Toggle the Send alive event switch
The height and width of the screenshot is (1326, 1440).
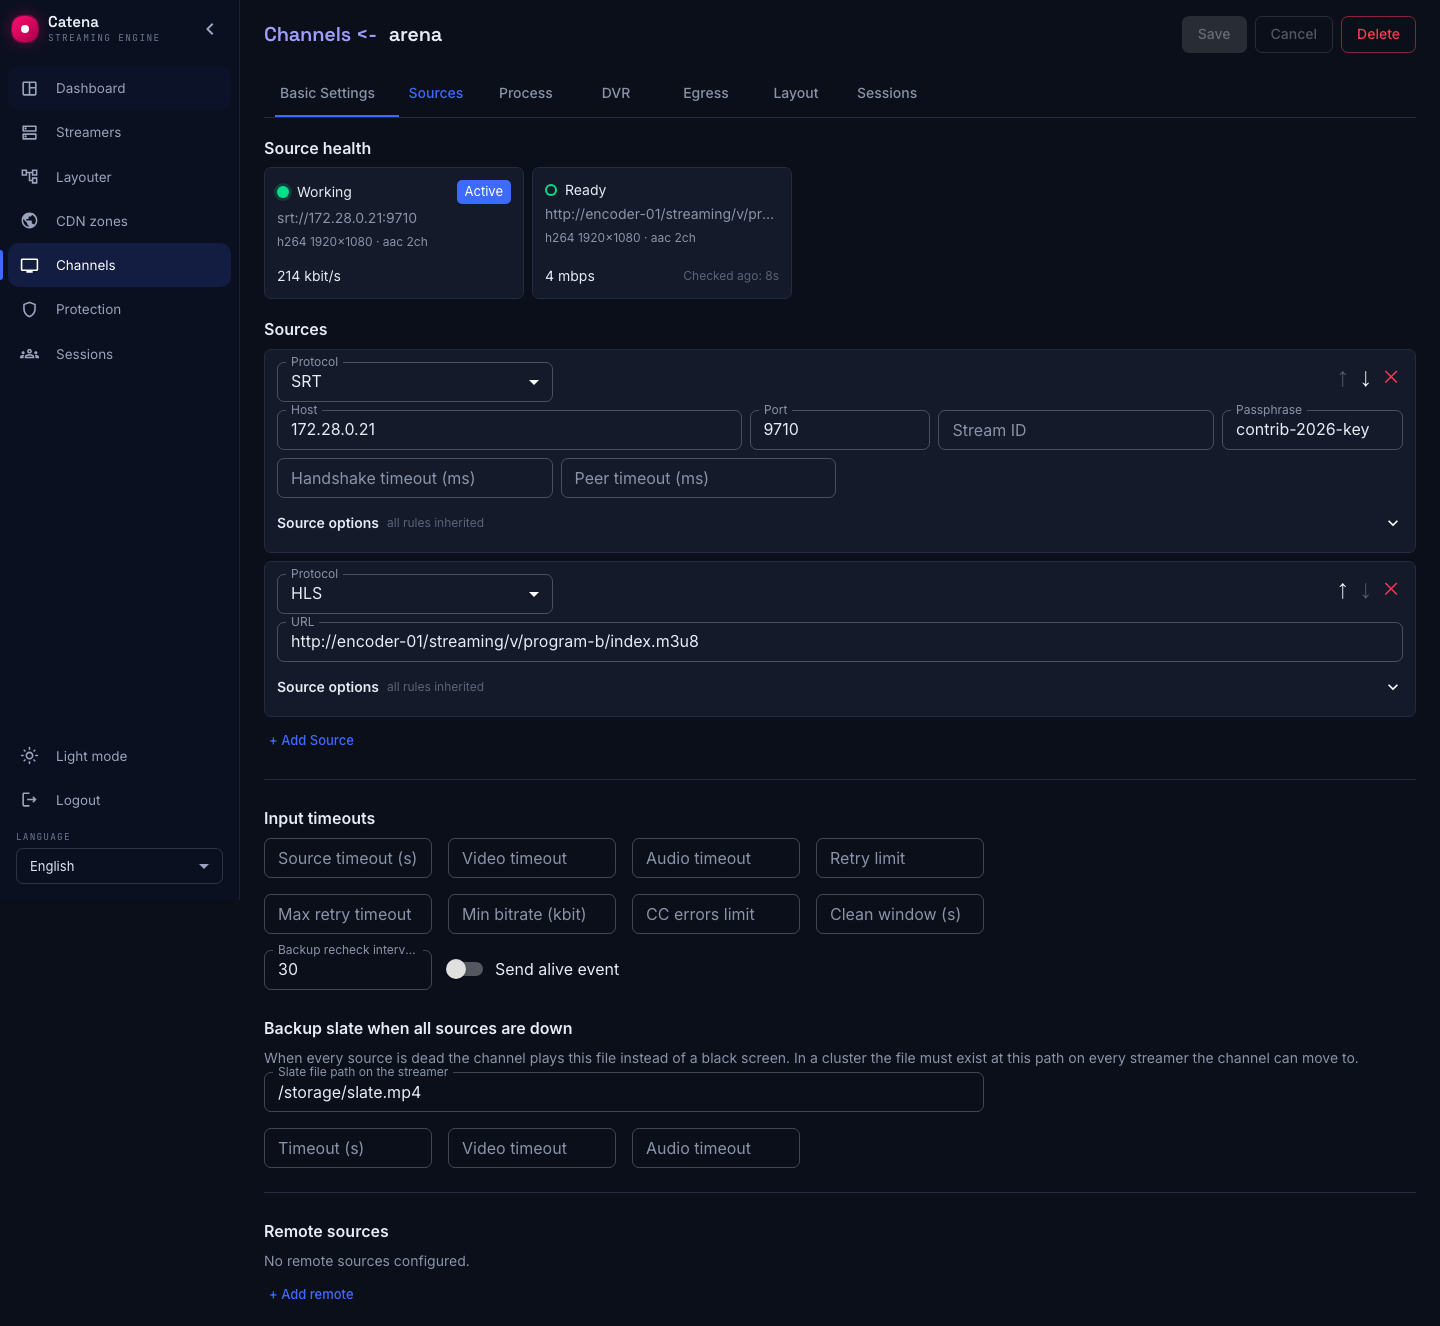point(464,969)
